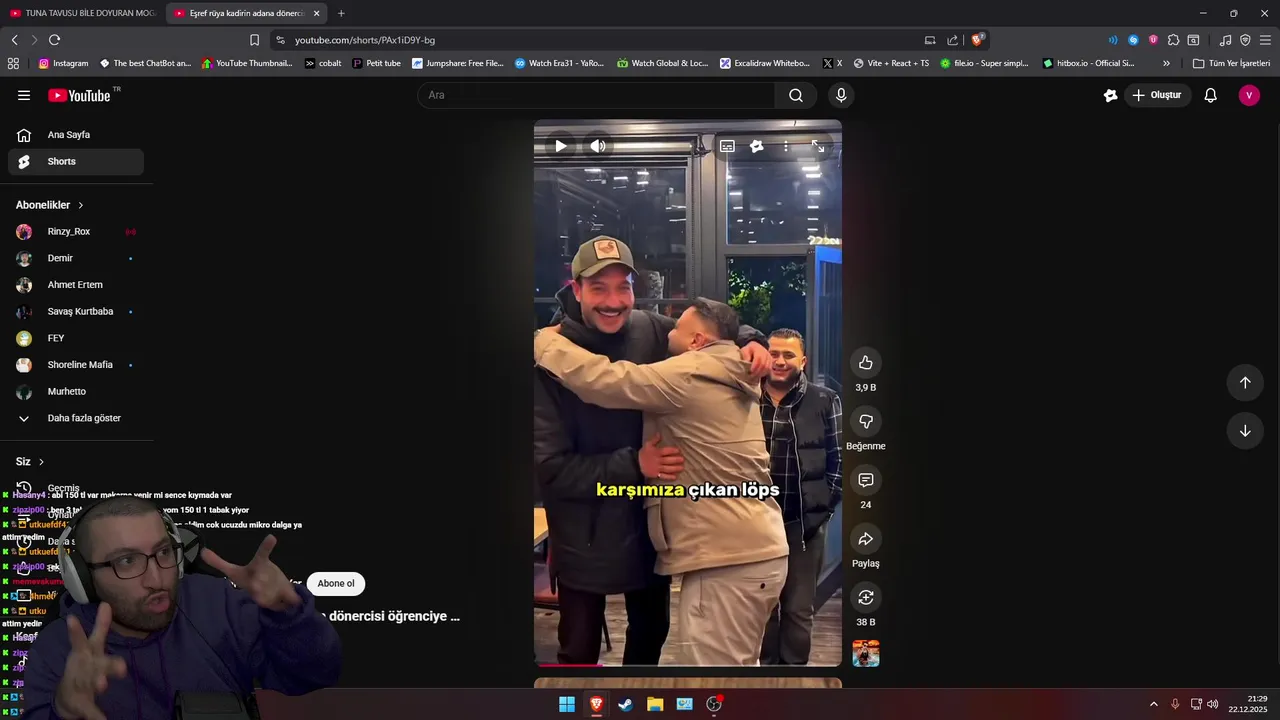Bookmark this page in address bar

254,40
